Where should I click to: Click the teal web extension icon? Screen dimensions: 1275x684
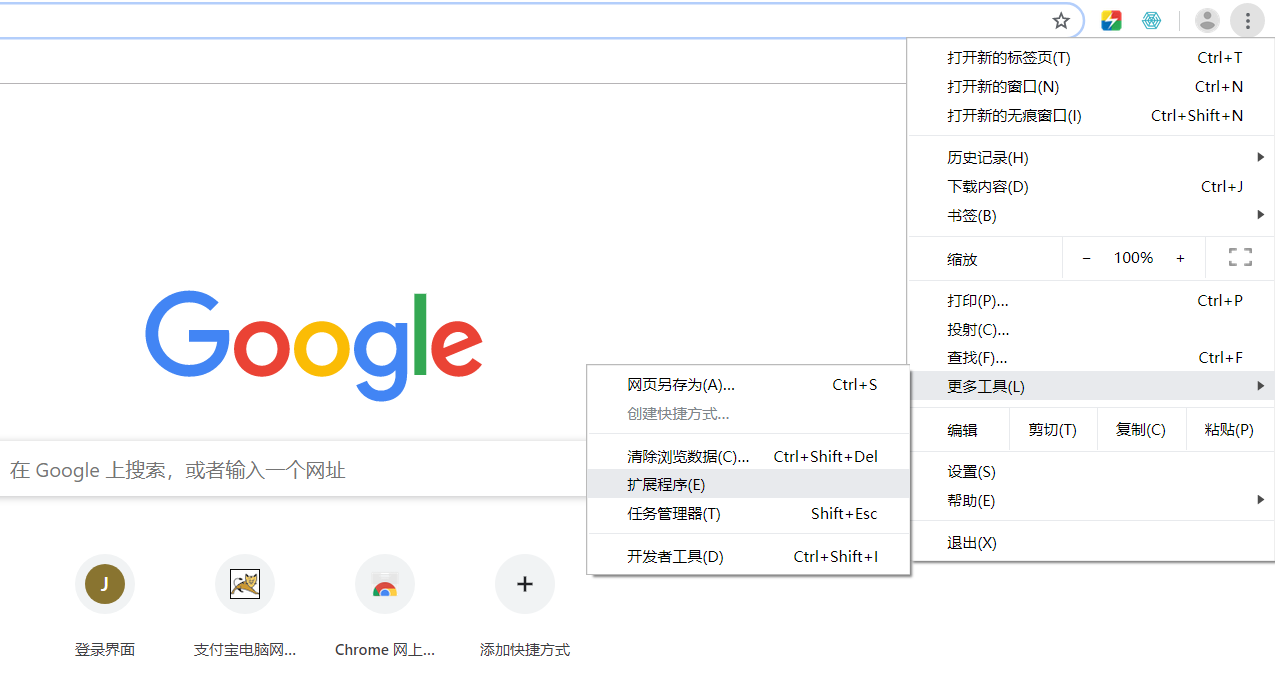pyautogui.click(x=1152, y=20)
